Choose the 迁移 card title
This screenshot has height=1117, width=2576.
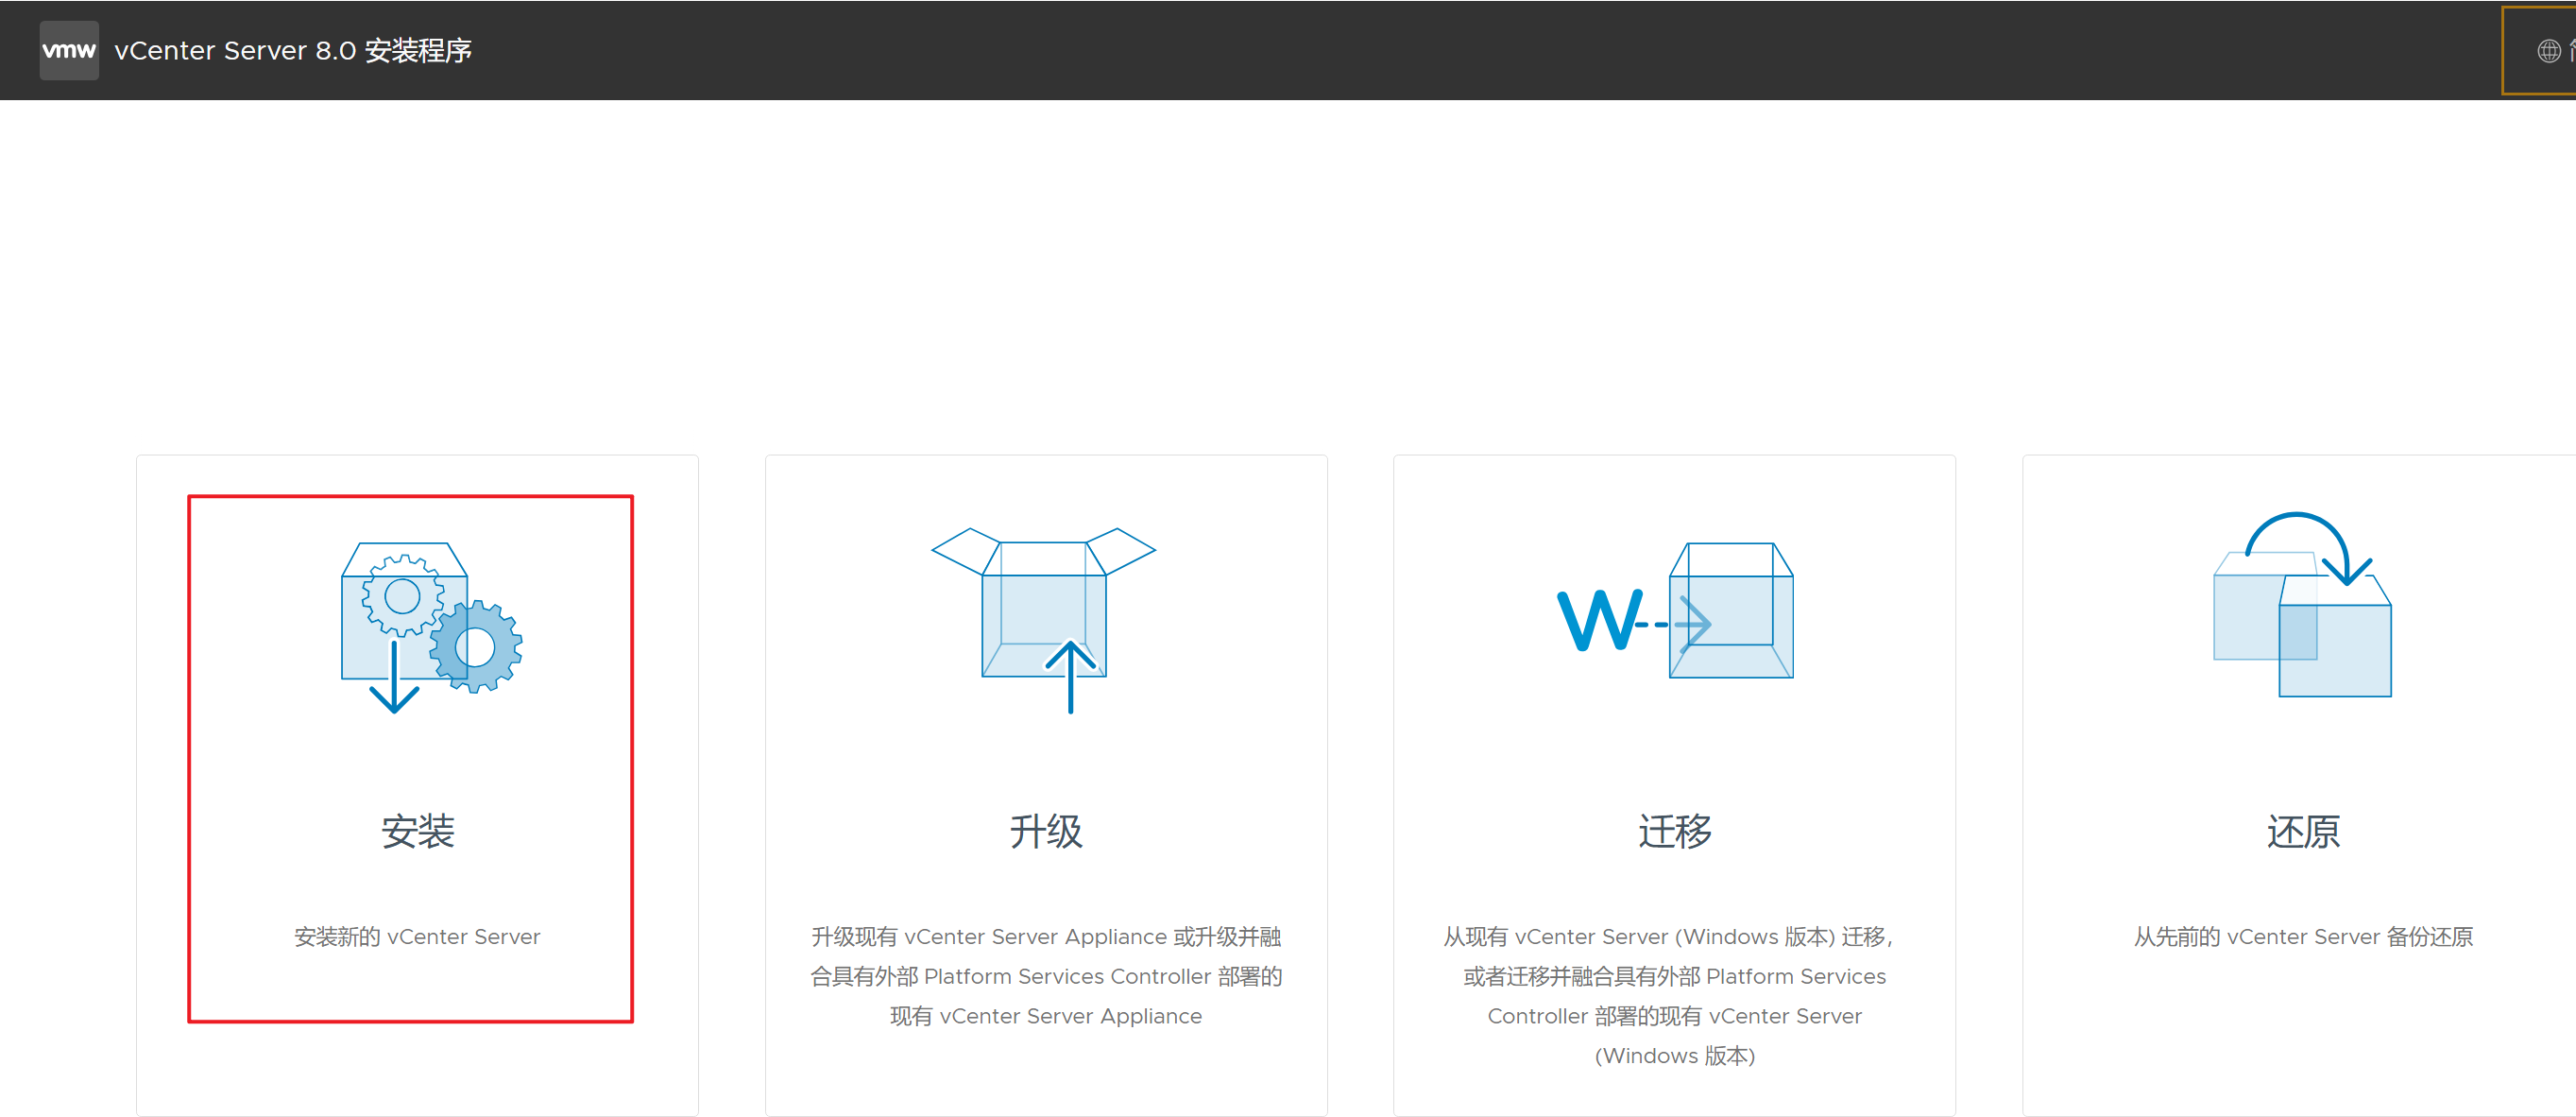pyautogui.click(x=1674, y=831)
